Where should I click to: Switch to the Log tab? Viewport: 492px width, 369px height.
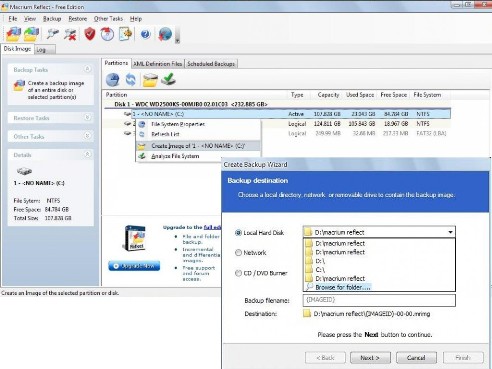coord(45,50)
